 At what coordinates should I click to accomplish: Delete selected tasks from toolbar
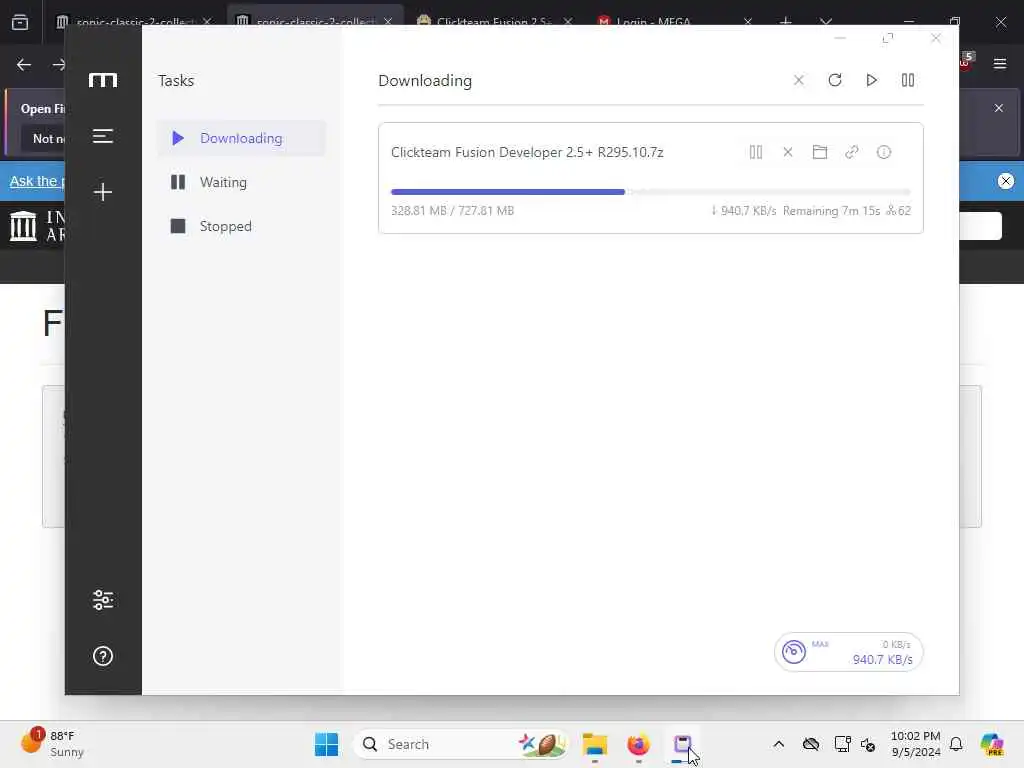[x=798, y=80]
